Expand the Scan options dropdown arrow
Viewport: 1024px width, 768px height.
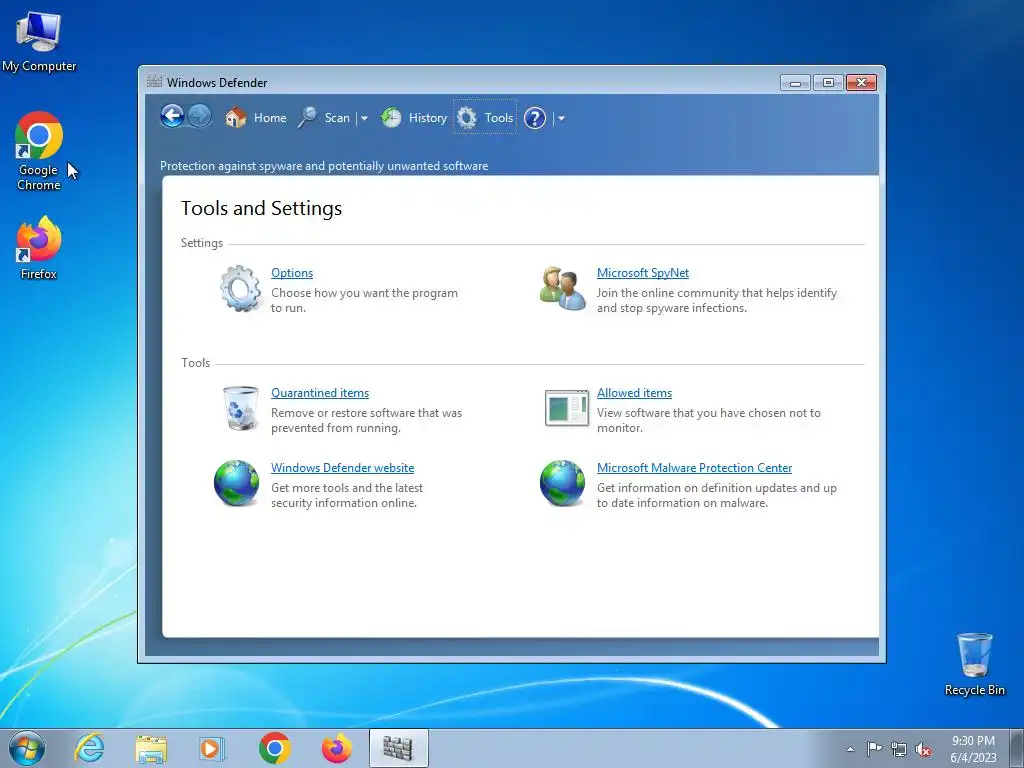point(364,118)
